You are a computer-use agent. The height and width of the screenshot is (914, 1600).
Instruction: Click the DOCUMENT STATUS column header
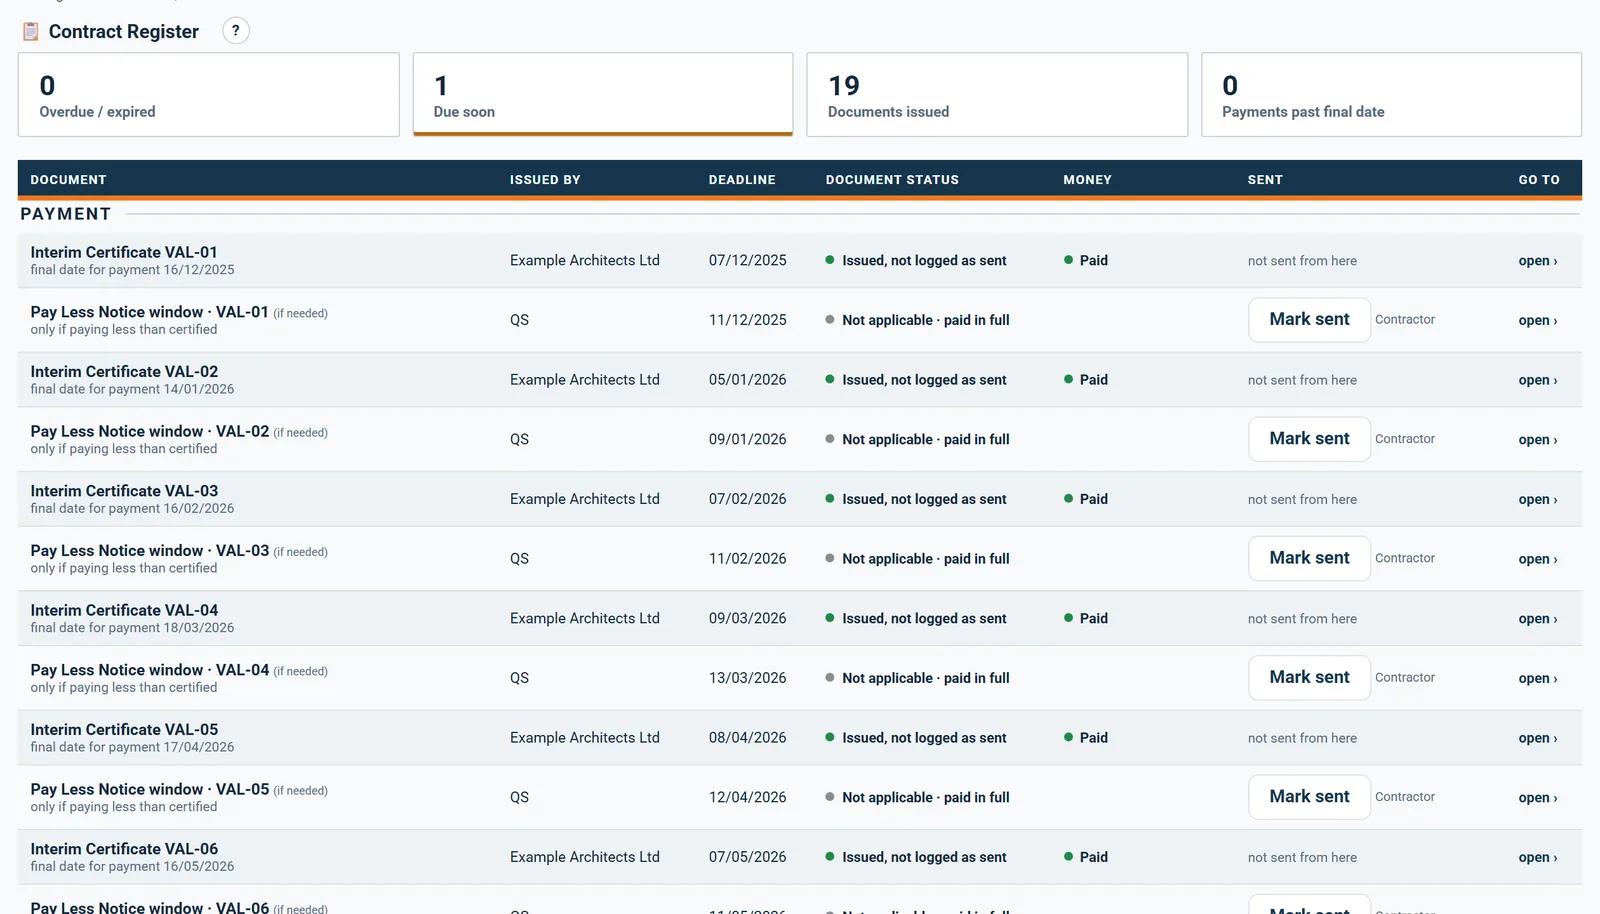coord(892,180)
